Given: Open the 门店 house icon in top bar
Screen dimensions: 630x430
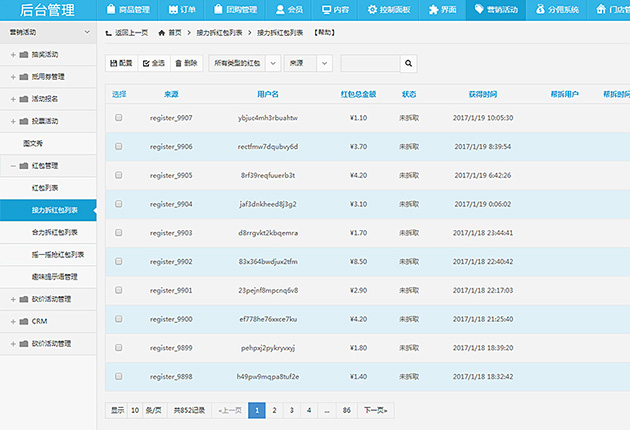Looking at the screenshot, I should 601,9.
